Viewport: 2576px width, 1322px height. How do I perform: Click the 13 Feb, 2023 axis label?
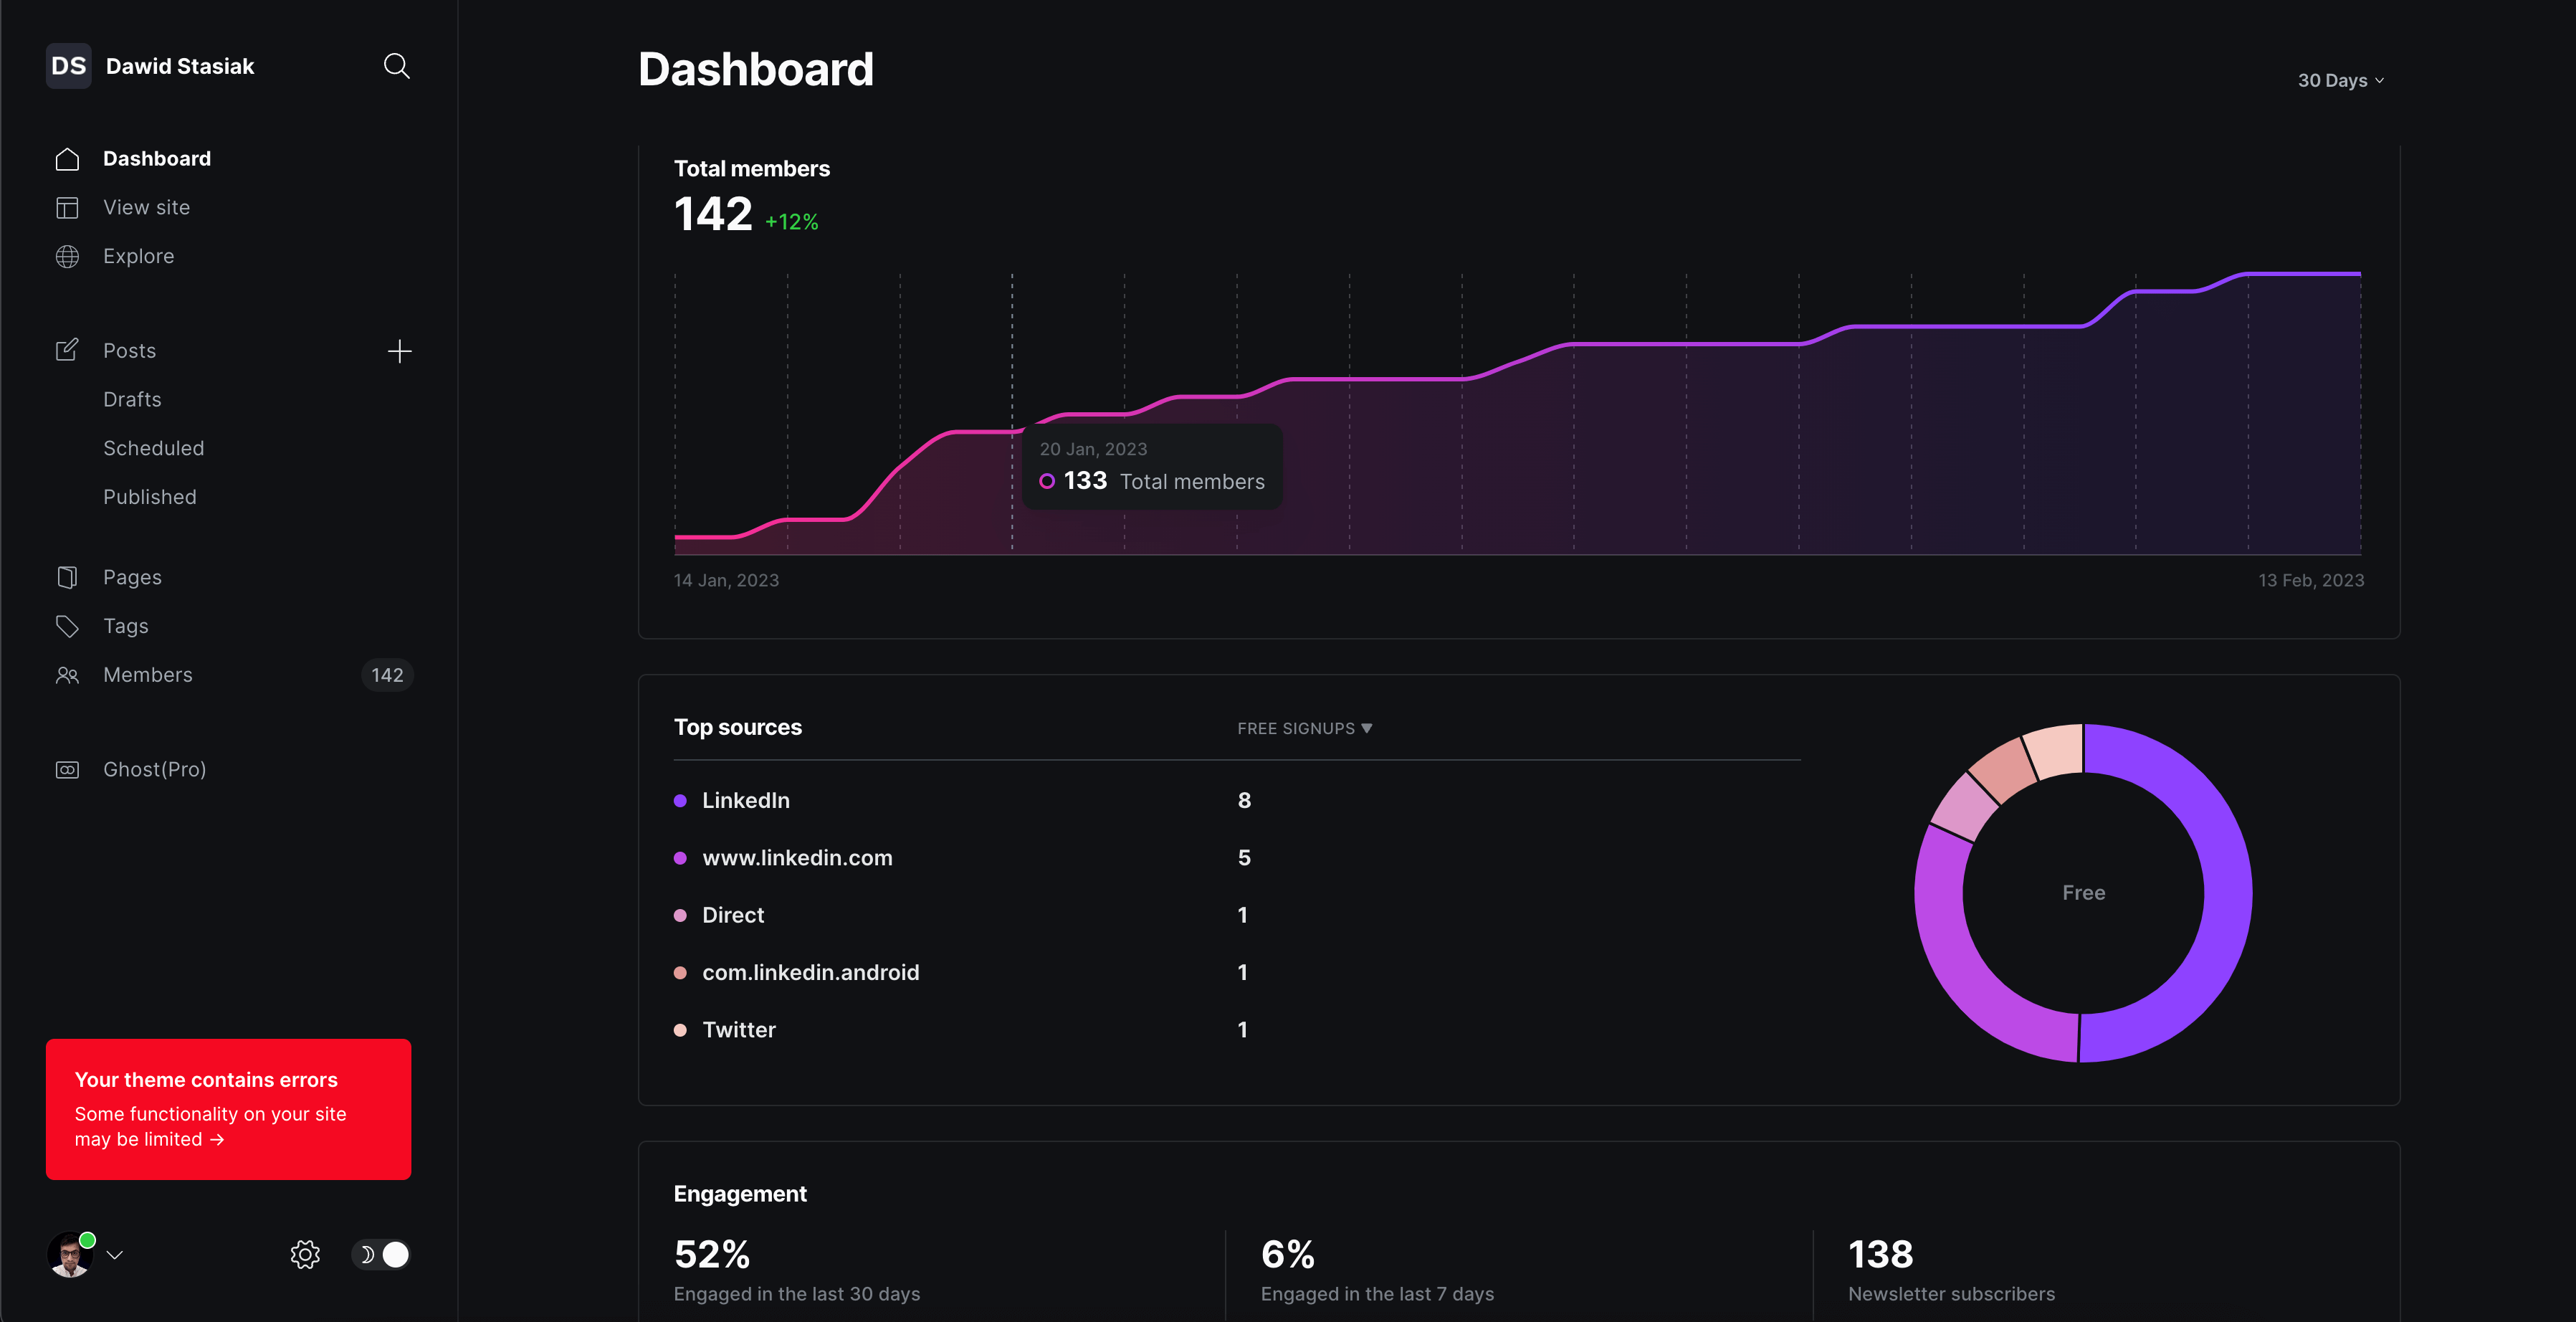point(2310,580)
